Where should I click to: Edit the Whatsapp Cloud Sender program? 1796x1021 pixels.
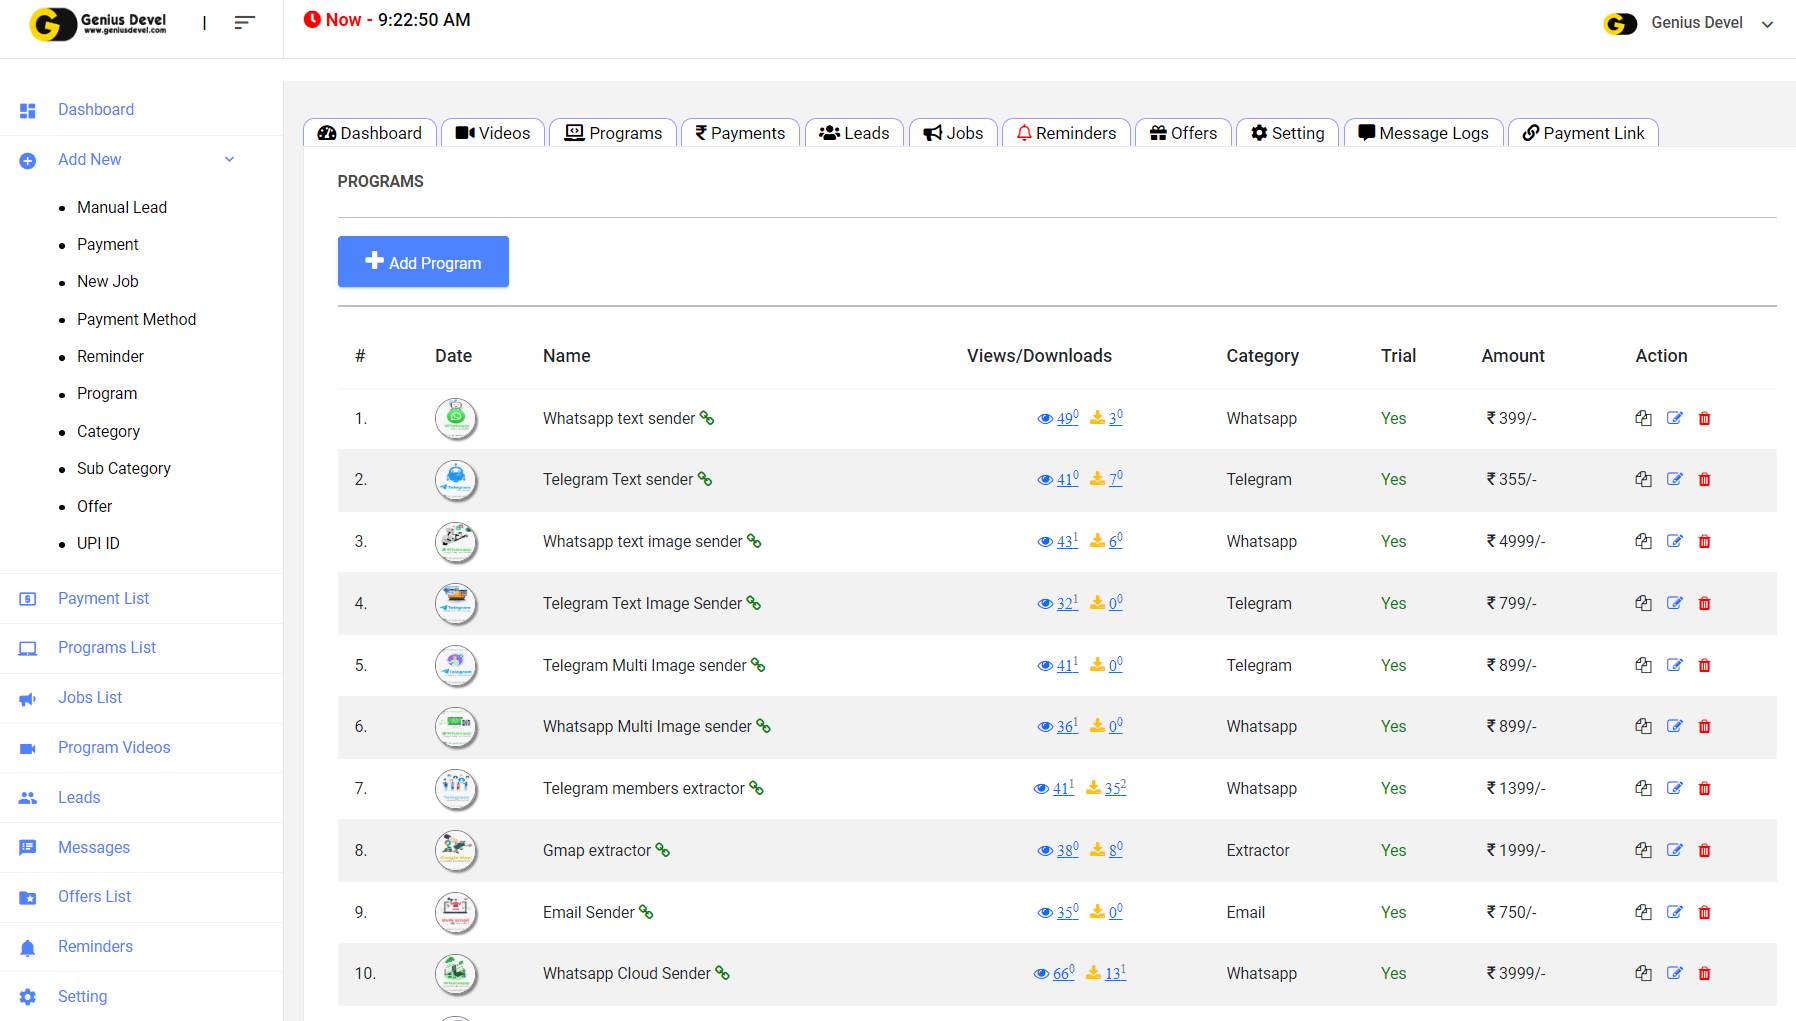(1674, 974)
